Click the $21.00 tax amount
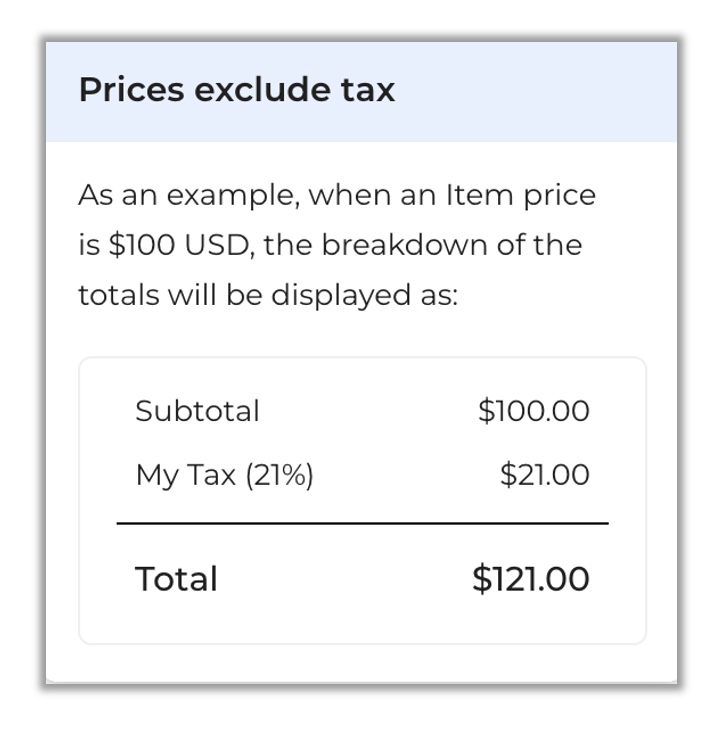Image resolution: width=724 pixels, height=730 pixels. click(545, 475)
